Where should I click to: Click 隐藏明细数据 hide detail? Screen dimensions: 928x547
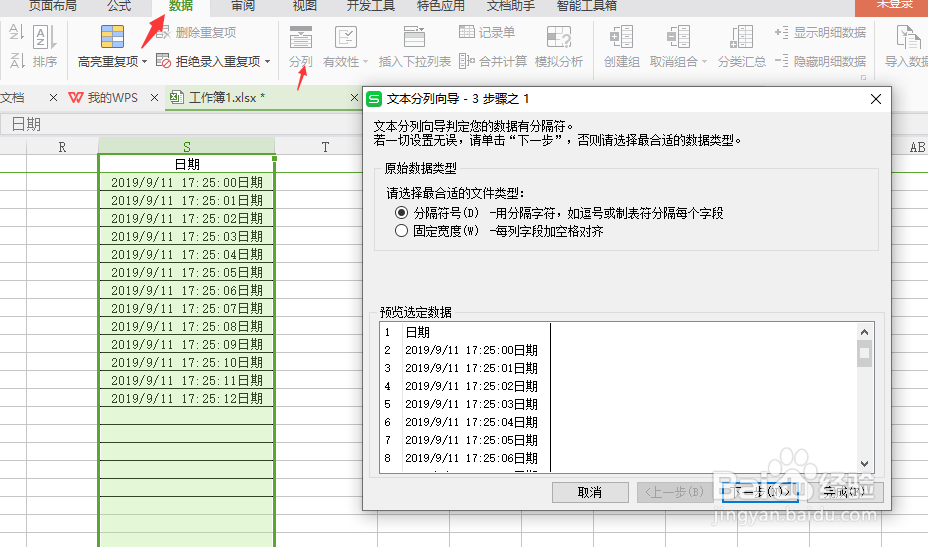point(820,61)
